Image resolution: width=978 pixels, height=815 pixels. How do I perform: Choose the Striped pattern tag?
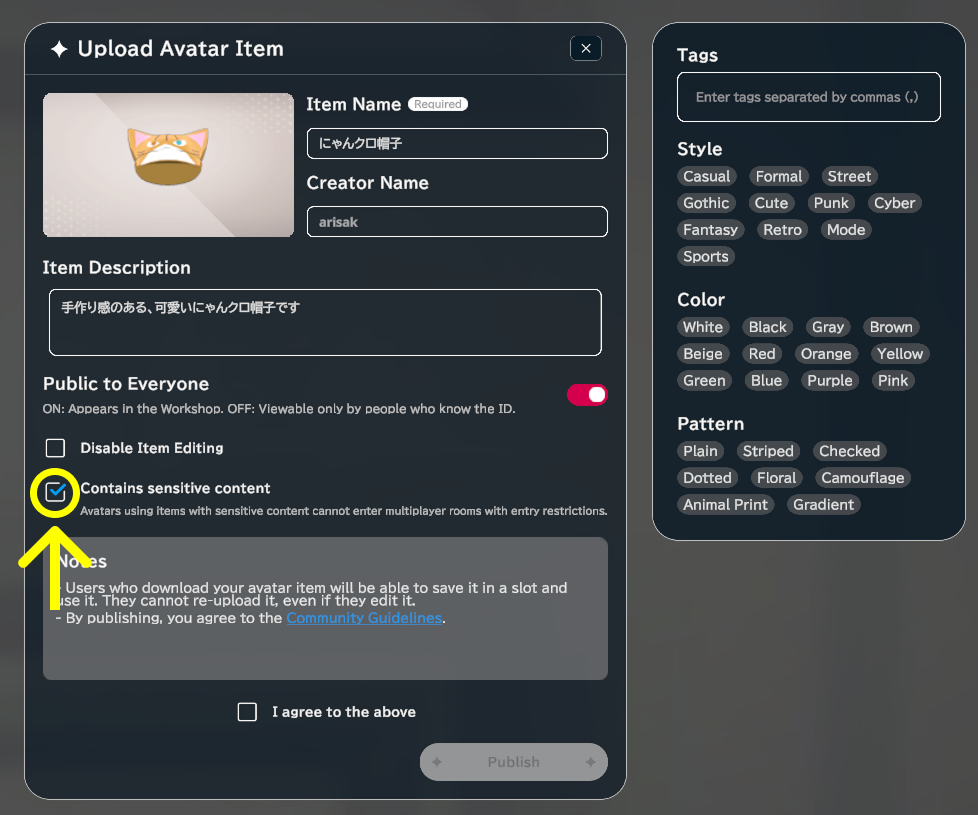tap(768, 451)
